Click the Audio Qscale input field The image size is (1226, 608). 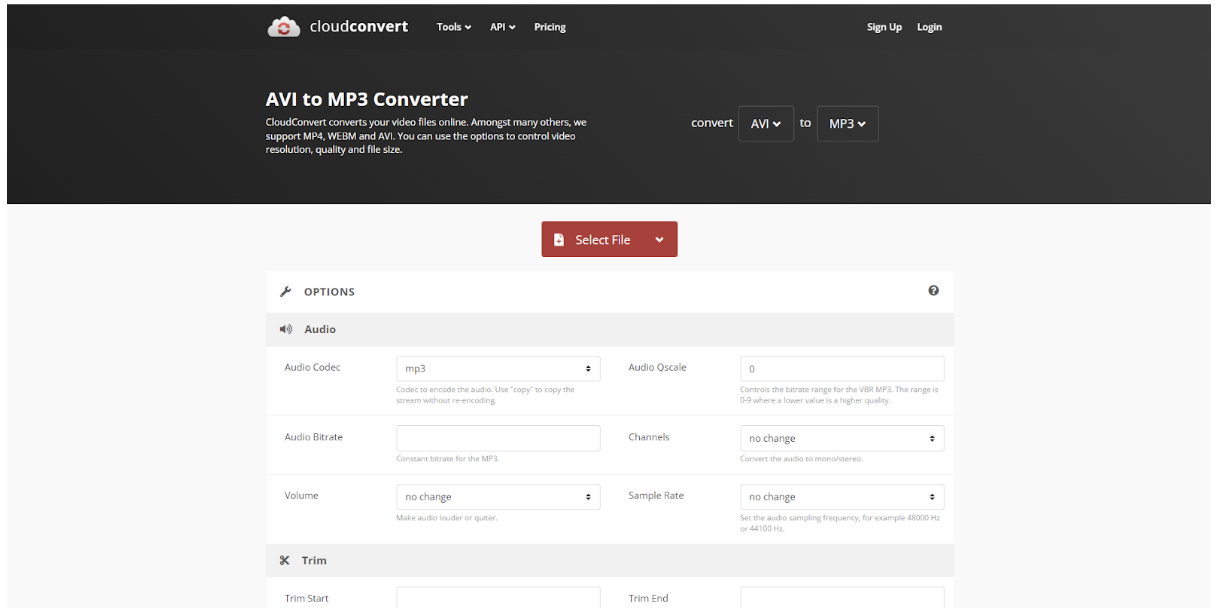click(x=842, y=369)
